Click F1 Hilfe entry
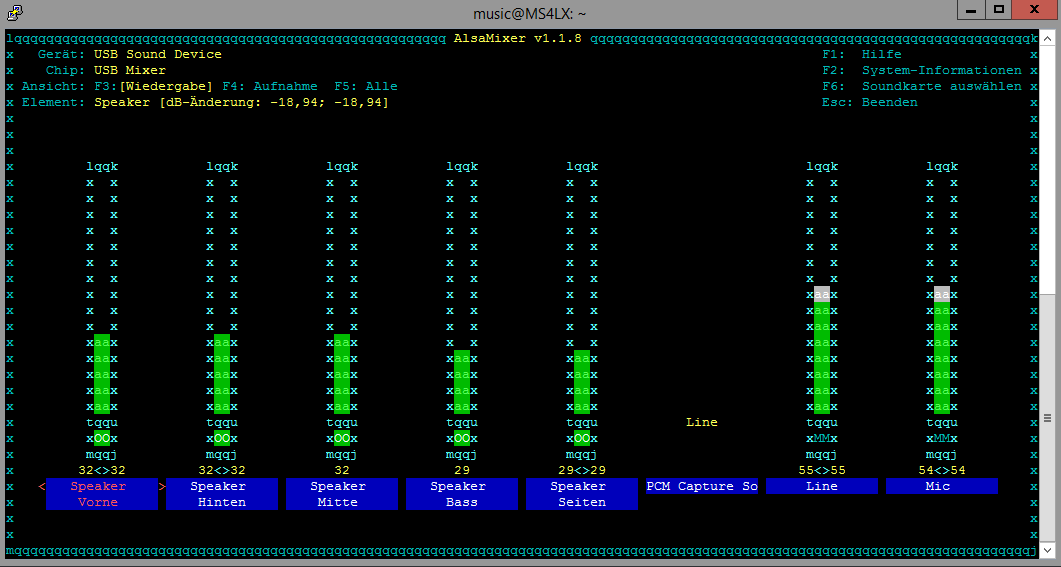 tap(862, 54)
